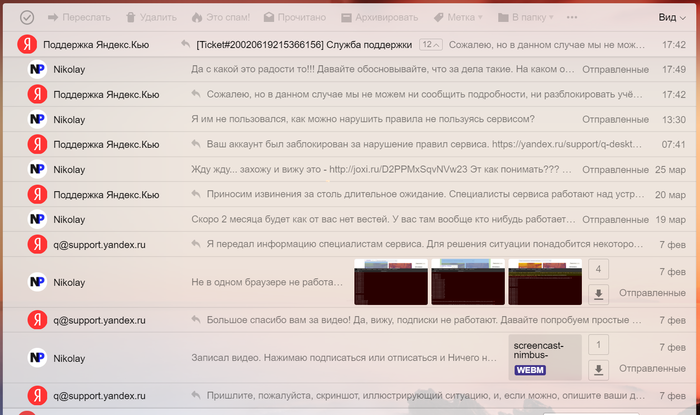Open the [Ticket#2002061921536​6156] Служба поддержки subject
Viewport: 700px width, 415px height.
point(304,45)
